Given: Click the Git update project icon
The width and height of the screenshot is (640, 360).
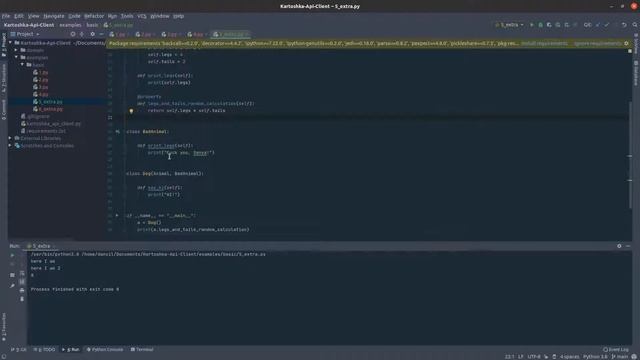Looking at the screenshot, I should coord(598,25).
